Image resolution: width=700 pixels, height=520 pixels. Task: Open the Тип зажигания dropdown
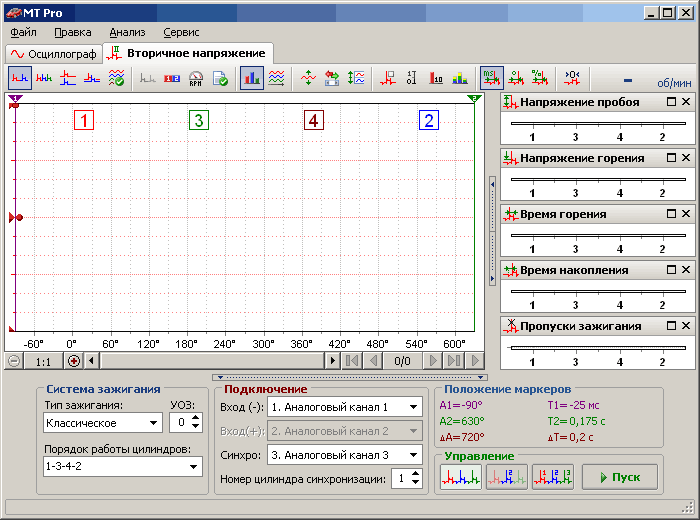(x=152, y=423)
